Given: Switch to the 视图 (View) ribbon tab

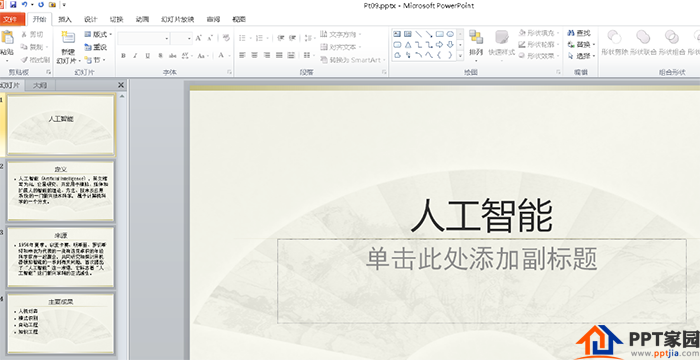Looking at the screenshot, I should (239, 19).
